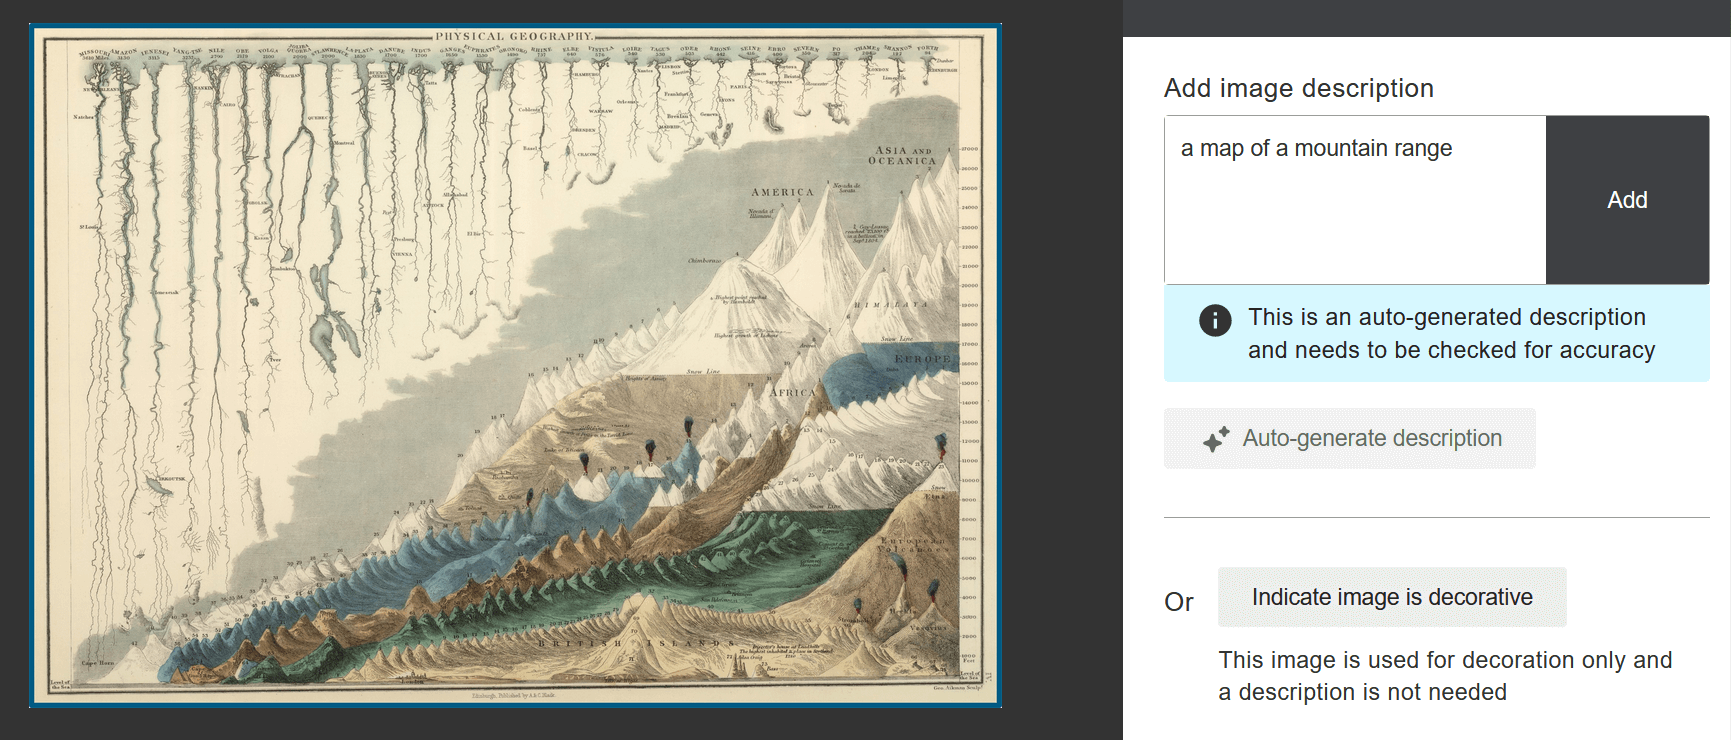Click the PHYSICAL GEOGRAPHY title on the map

click(x=514, y=37)
